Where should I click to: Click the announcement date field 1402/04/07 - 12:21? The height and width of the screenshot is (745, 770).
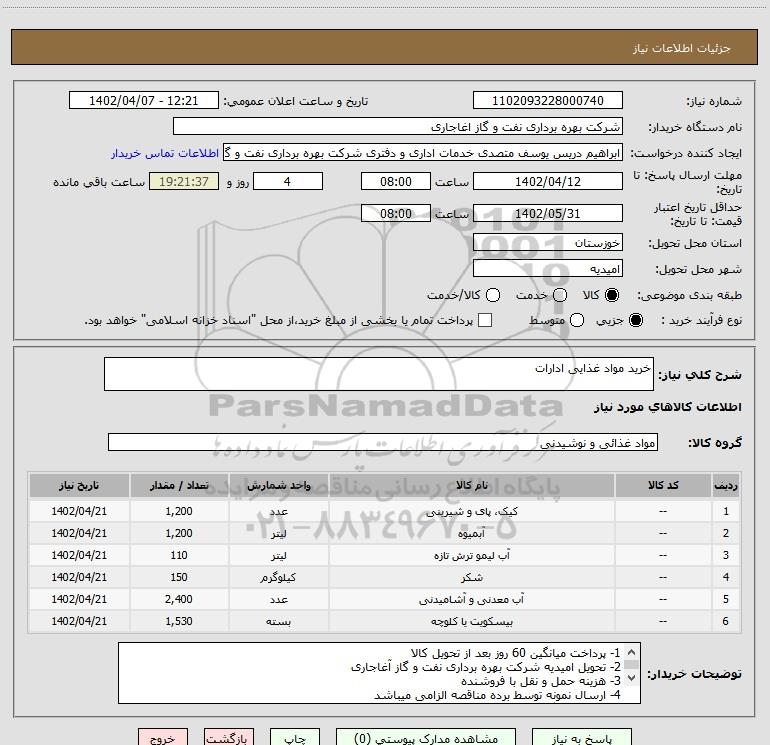[144, 100]
